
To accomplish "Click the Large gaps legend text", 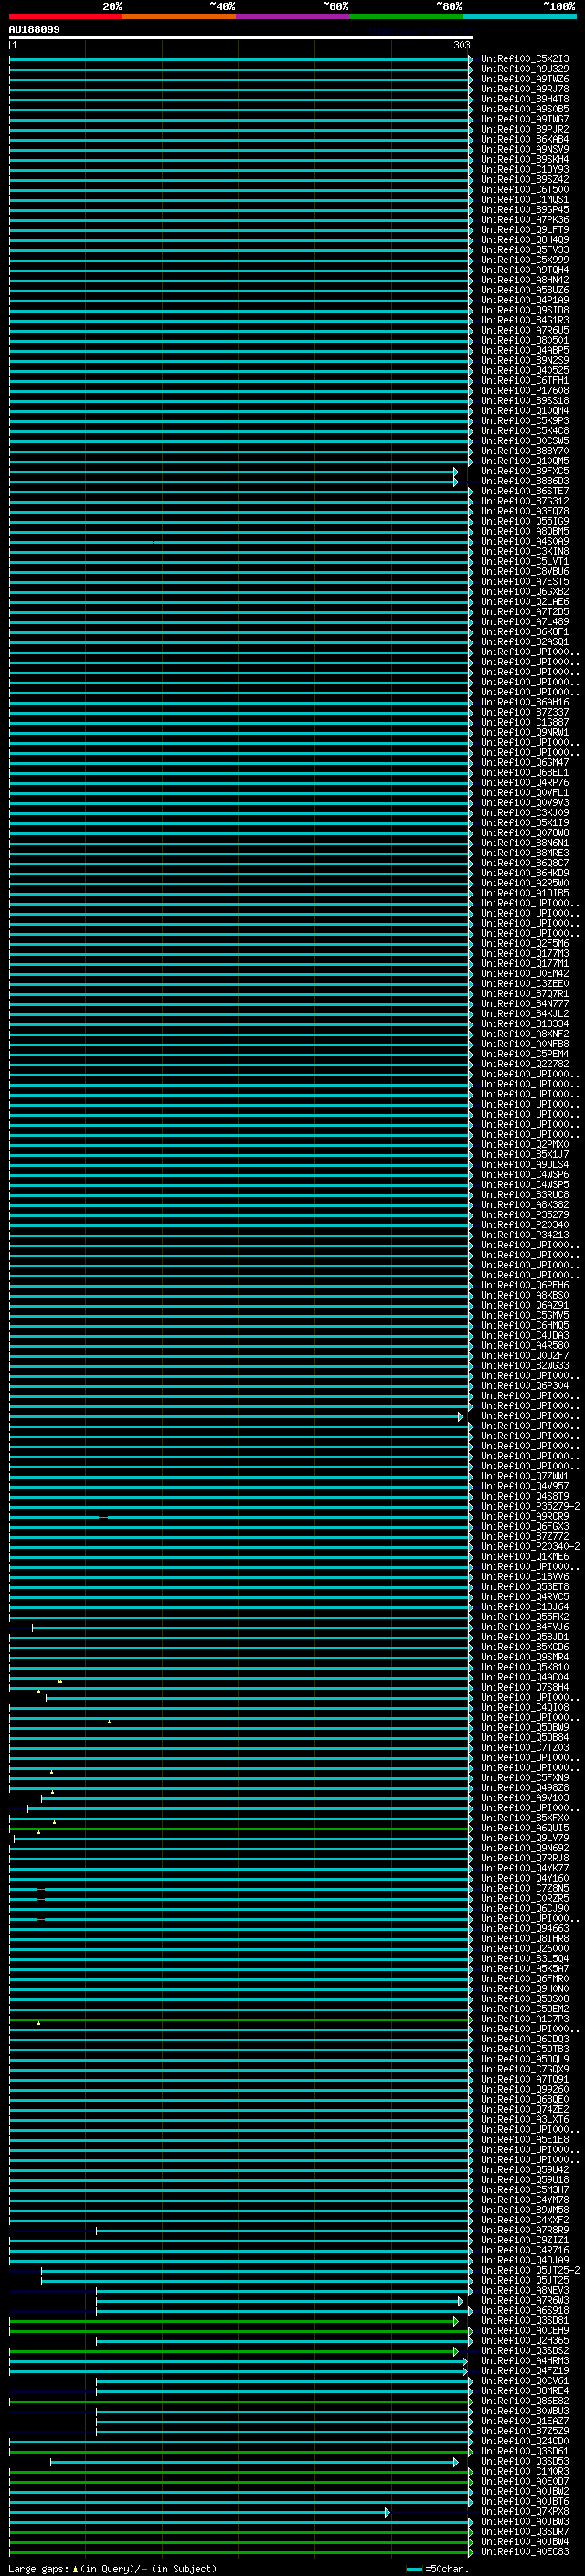I will pos(112,2569).
